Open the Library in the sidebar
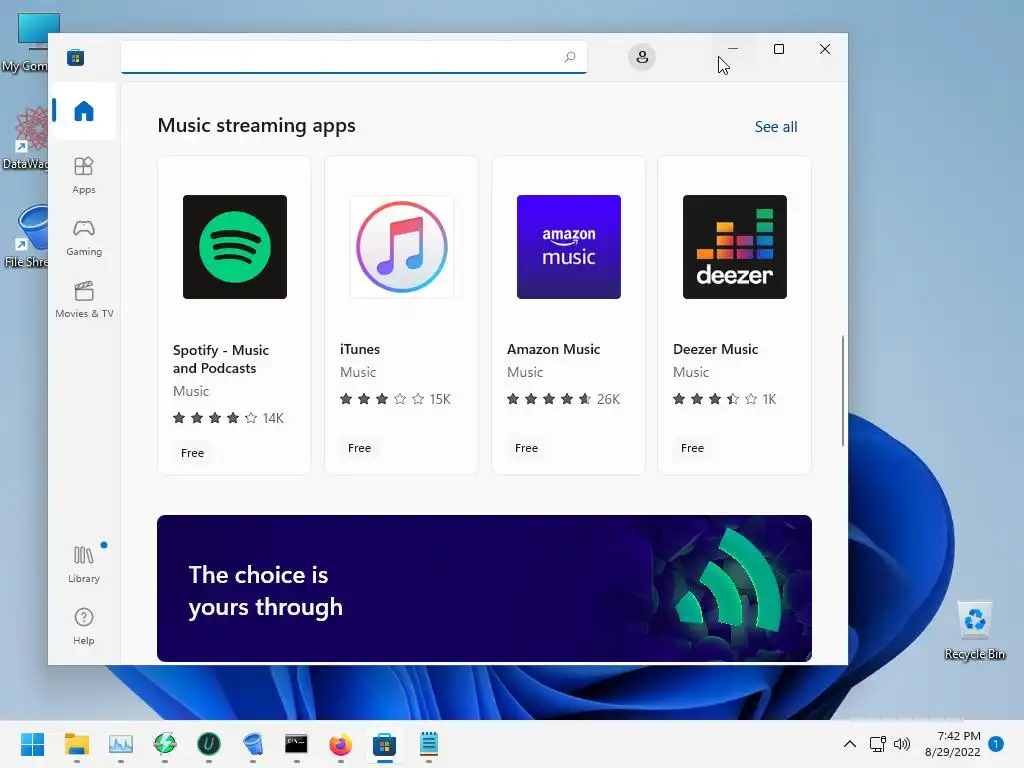 [84, 564]
